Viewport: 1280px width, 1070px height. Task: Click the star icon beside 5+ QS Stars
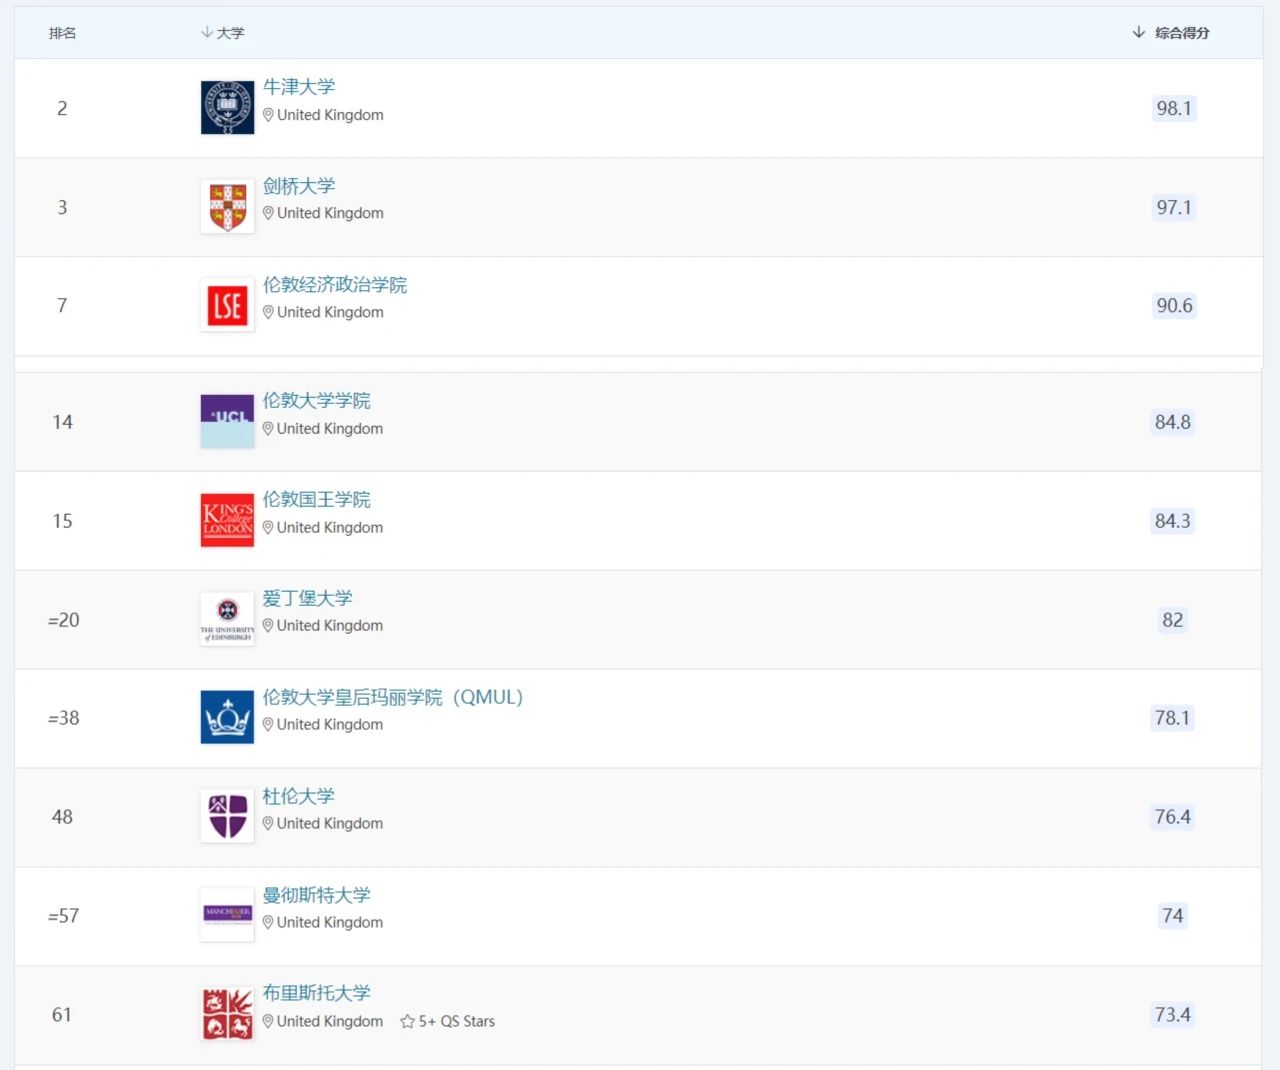tap(407, 1021)
